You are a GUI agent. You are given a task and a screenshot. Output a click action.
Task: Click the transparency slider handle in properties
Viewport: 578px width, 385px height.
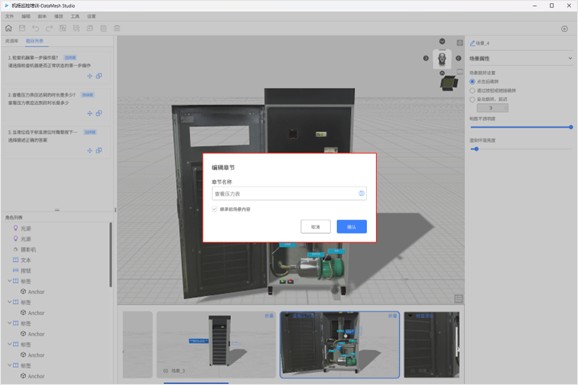[x=571, y=127]
